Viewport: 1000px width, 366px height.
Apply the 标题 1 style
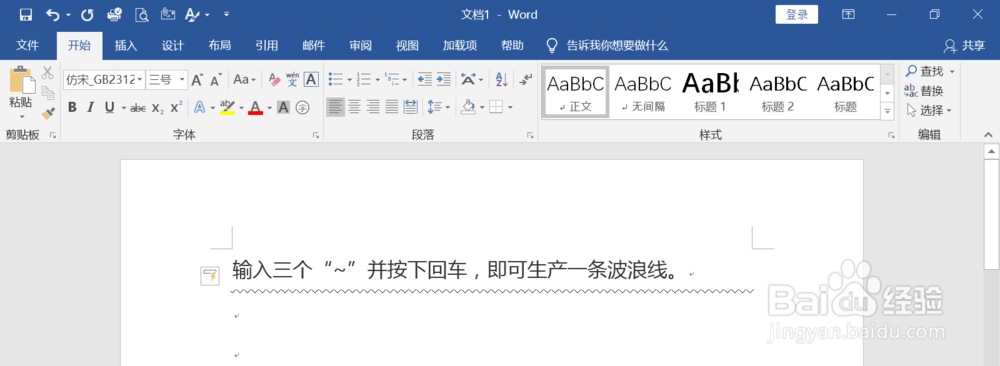710,91
